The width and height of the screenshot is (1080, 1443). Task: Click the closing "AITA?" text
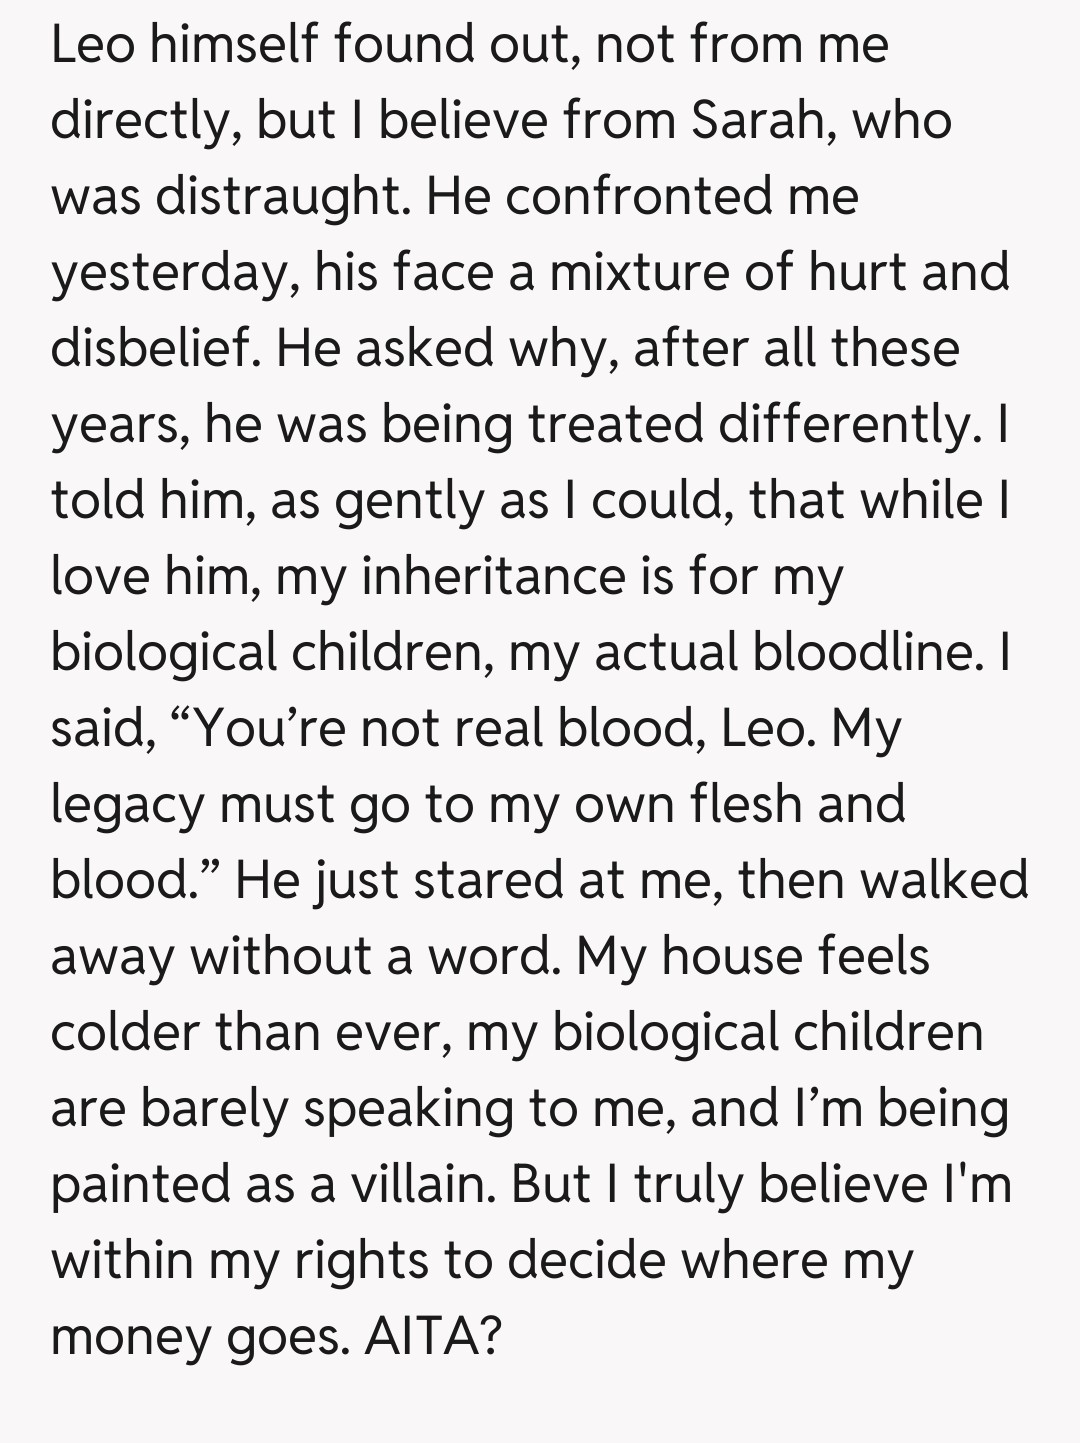point(432,1336)
